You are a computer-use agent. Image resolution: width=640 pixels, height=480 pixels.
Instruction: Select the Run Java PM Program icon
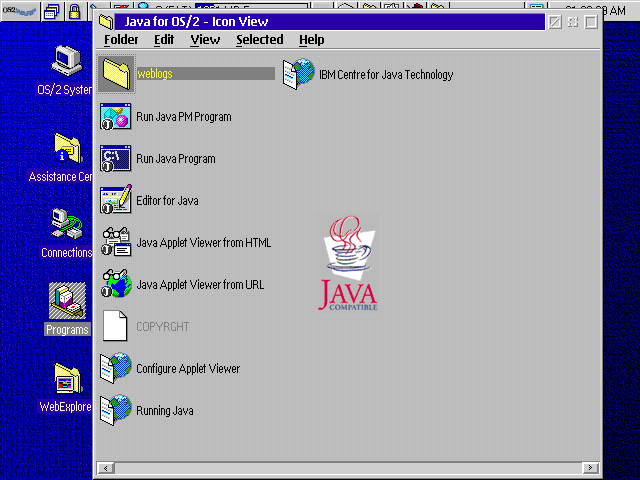[x=116, y=116]
